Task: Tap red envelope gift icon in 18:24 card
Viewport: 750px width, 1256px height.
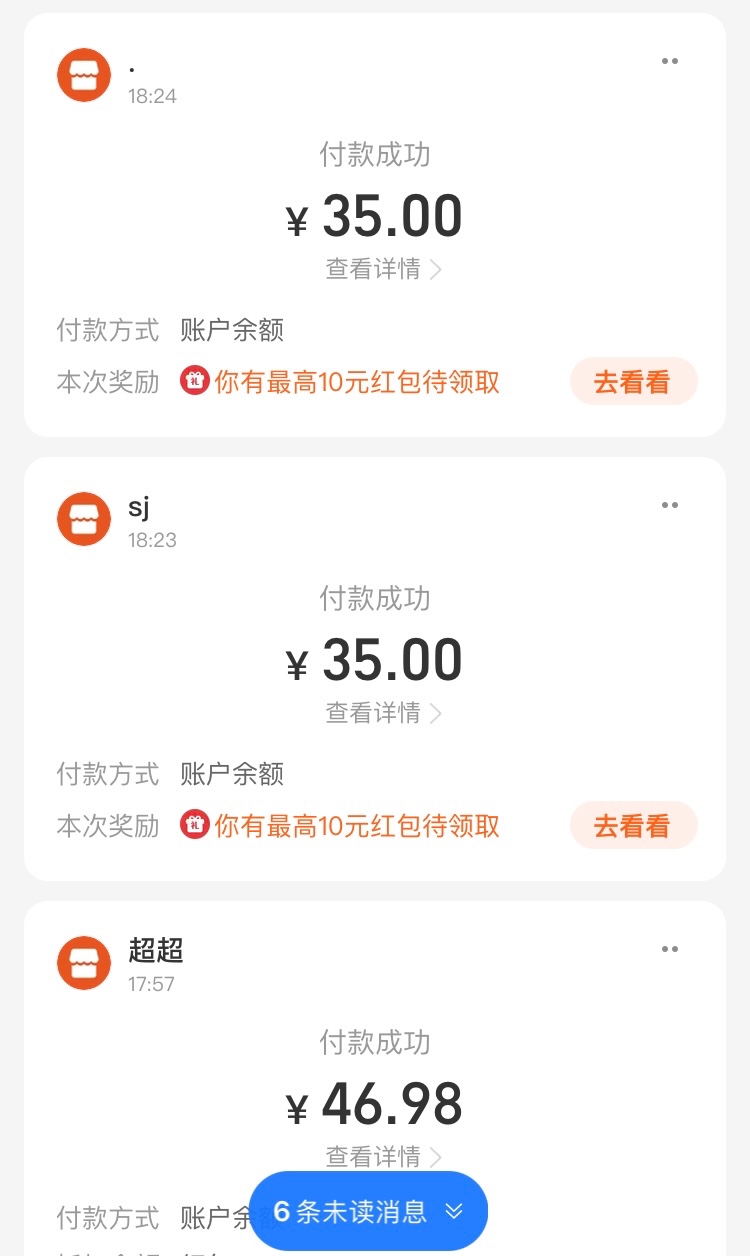Action: click(194, 381)
